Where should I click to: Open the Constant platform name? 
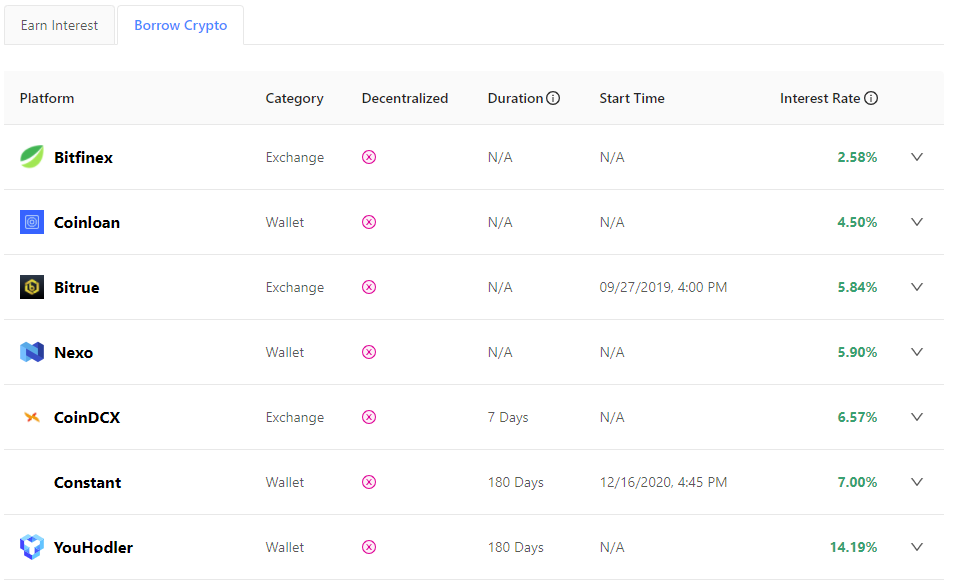coord(87,483)
